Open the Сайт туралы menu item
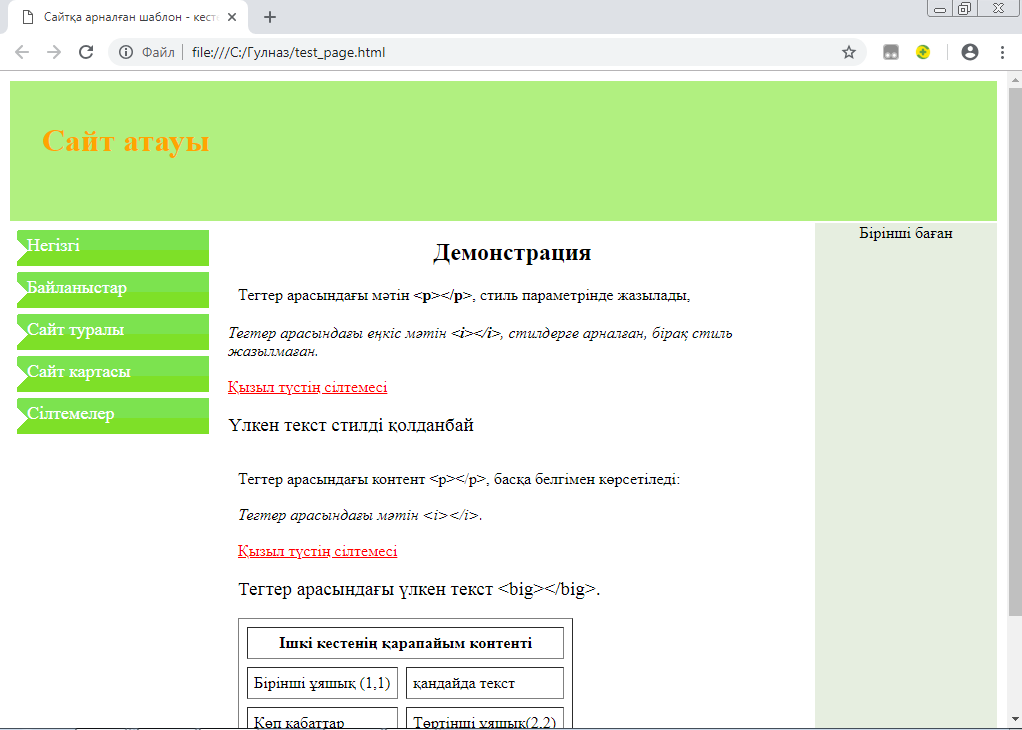Screen dimensions: 1022x730 [113, 332]
